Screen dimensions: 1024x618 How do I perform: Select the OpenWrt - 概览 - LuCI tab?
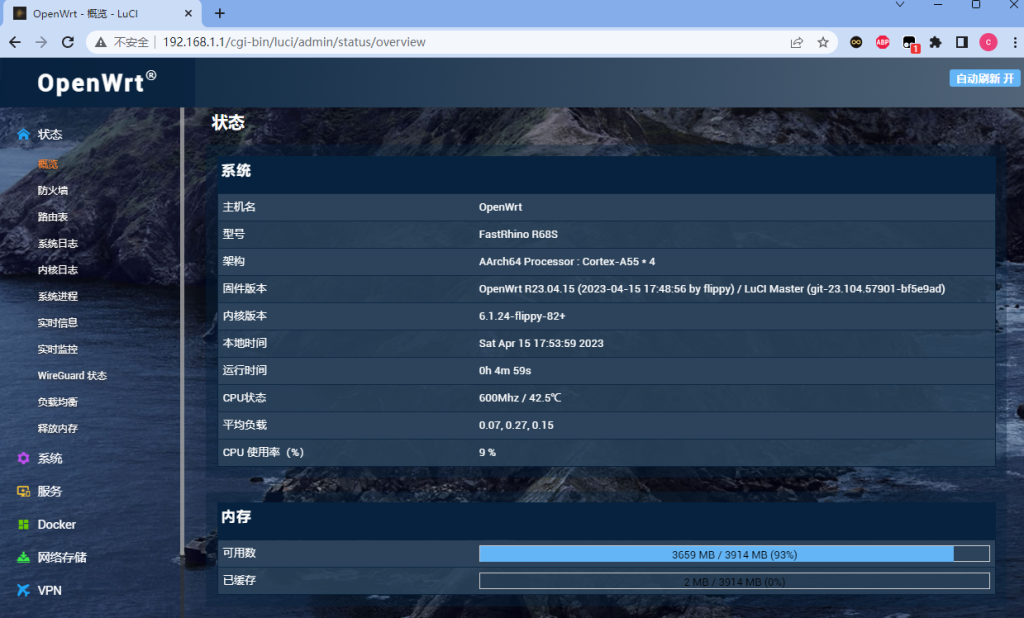(x=102, y=14)
